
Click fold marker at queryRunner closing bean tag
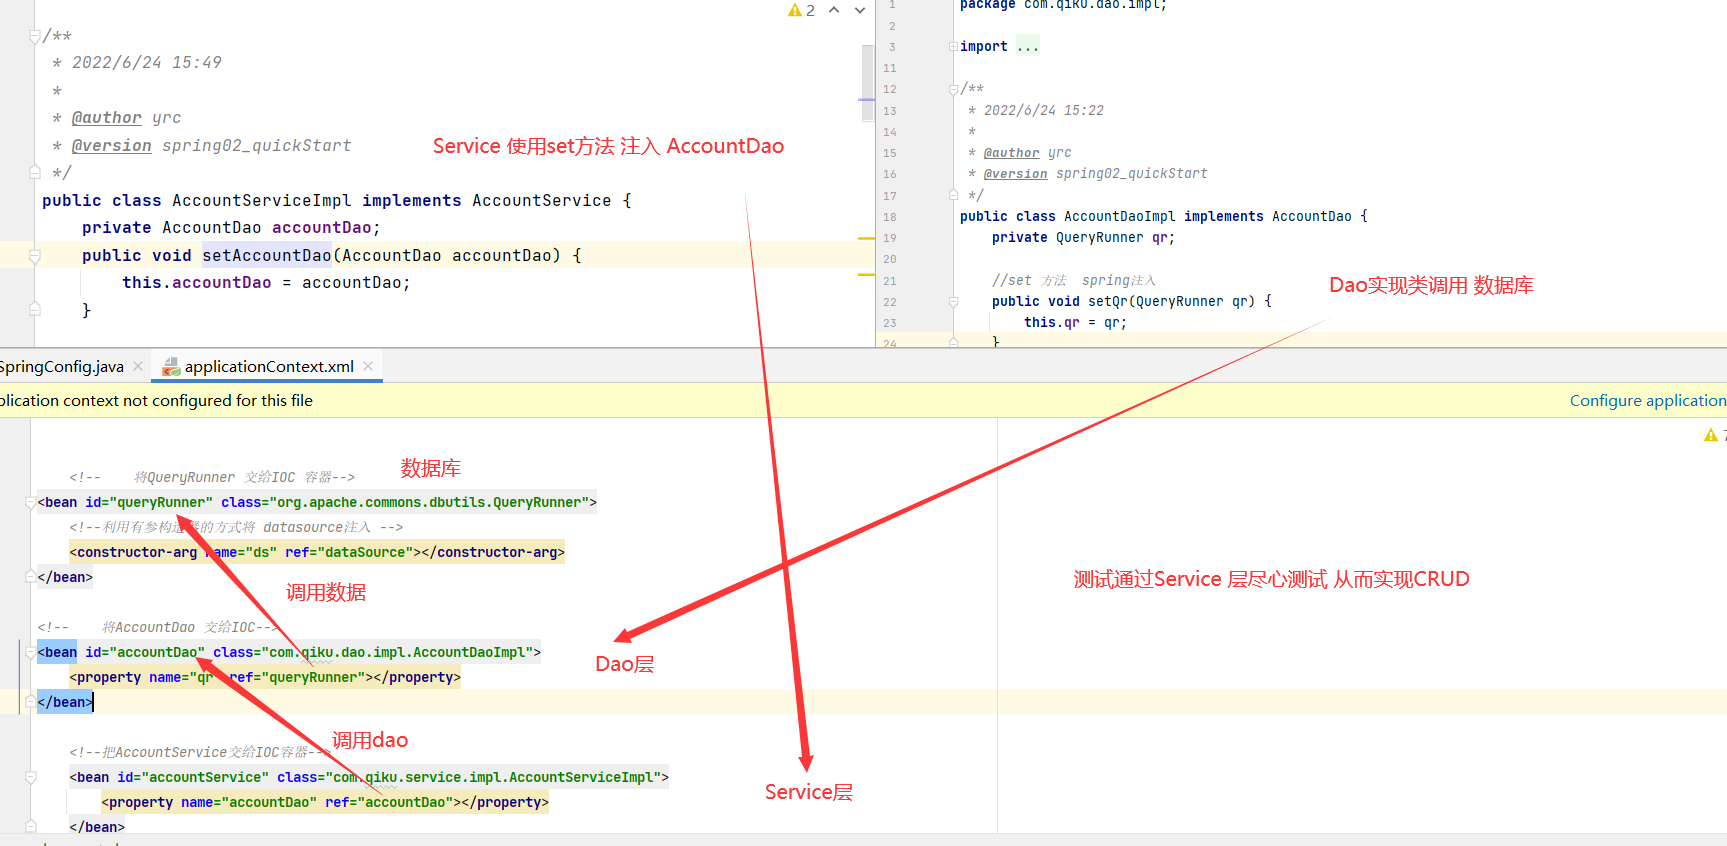pos(31,577)
